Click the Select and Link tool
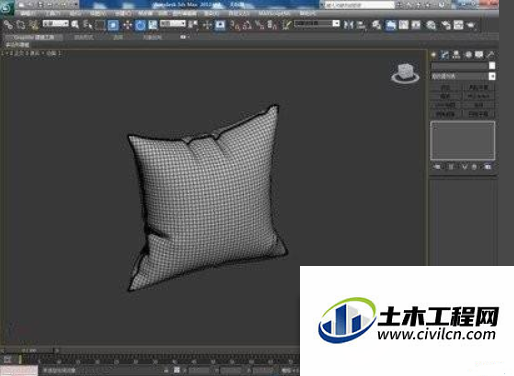The image size is (514, 376). [x=8, y=25]
